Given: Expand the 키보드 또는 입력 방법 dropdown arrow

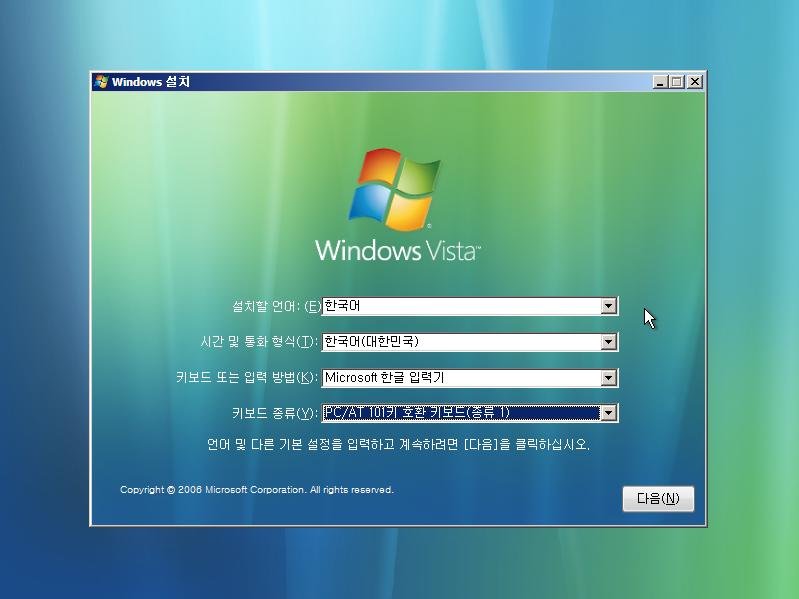Looking at the screenshot, I should pyautogui.click(x=608, y=378).
